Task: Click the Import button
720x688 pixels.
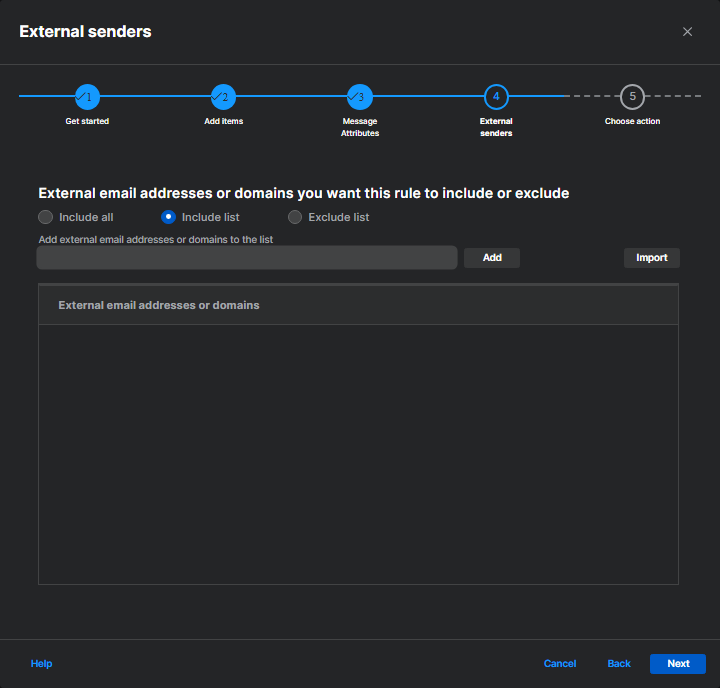Action: coord(652,258)
